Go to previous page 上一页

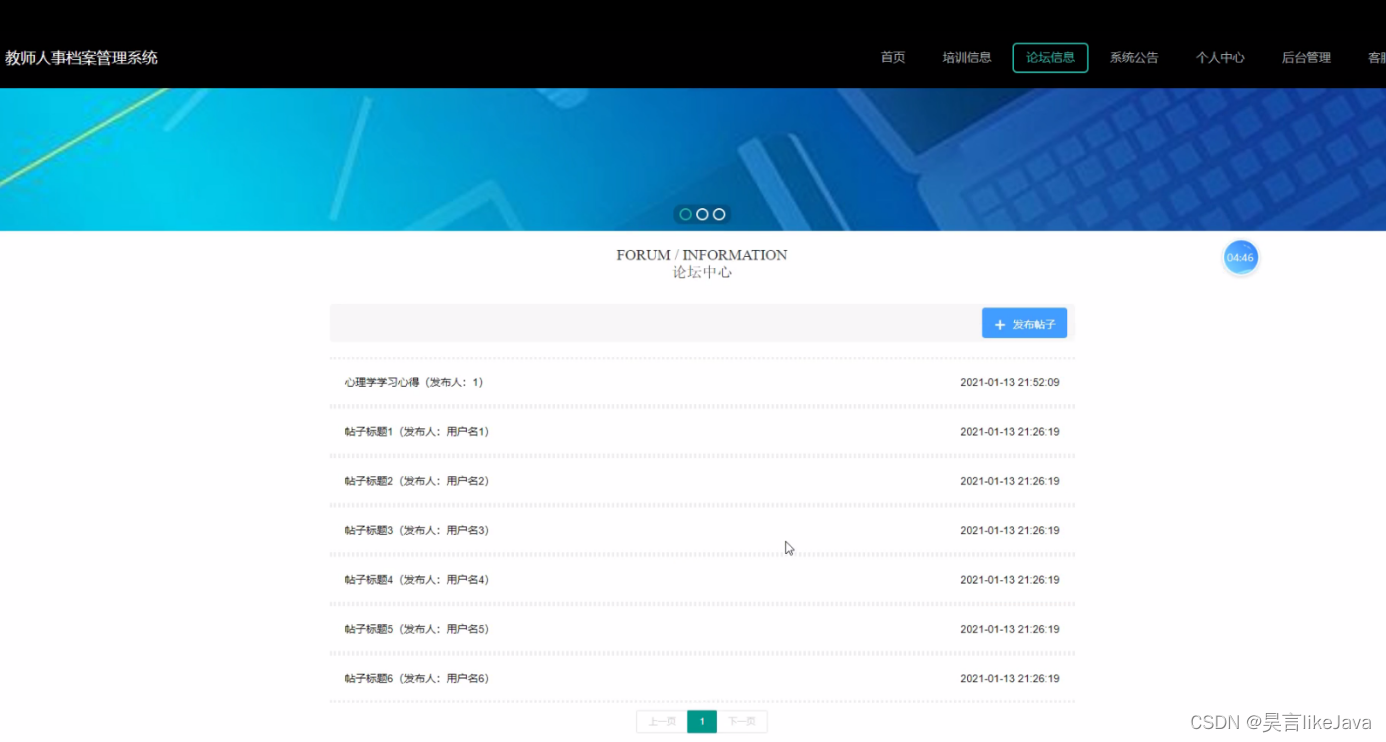(x=662, y=721)
